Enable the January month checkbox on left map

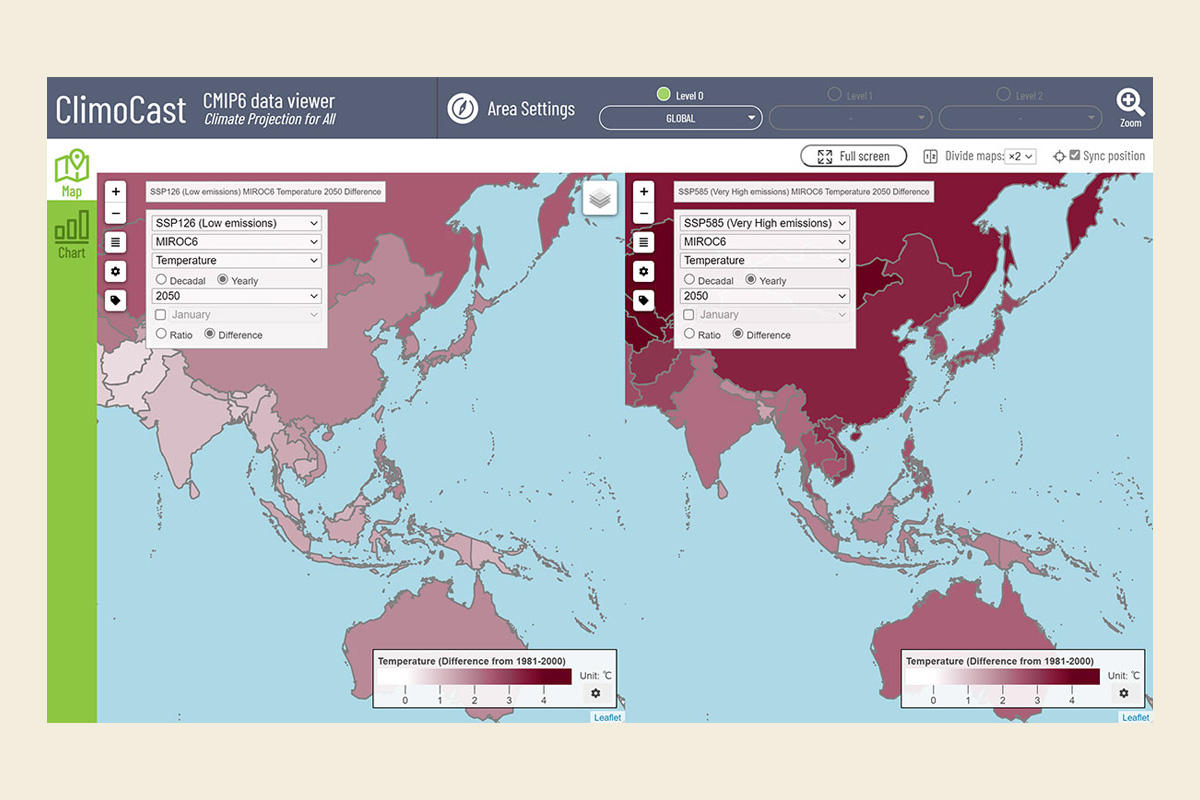pos(161,315)
